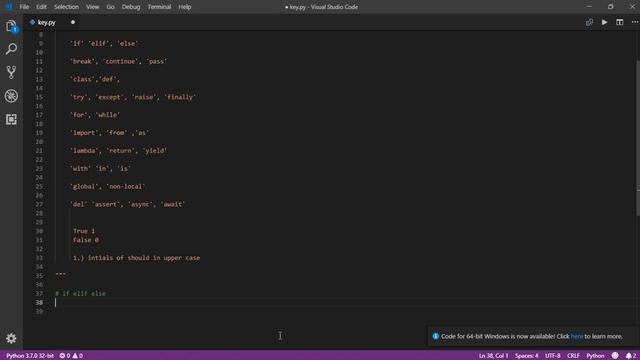Click the 'global' text on line 25

click(84, 186)
